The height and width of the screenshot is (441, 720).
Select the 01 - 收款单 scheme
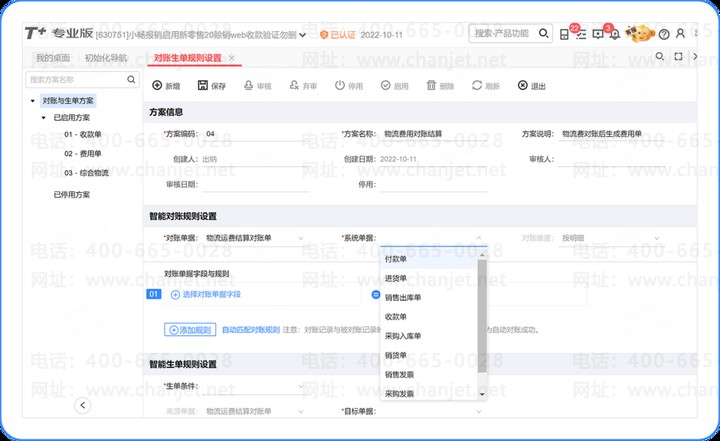click(83, 135)
